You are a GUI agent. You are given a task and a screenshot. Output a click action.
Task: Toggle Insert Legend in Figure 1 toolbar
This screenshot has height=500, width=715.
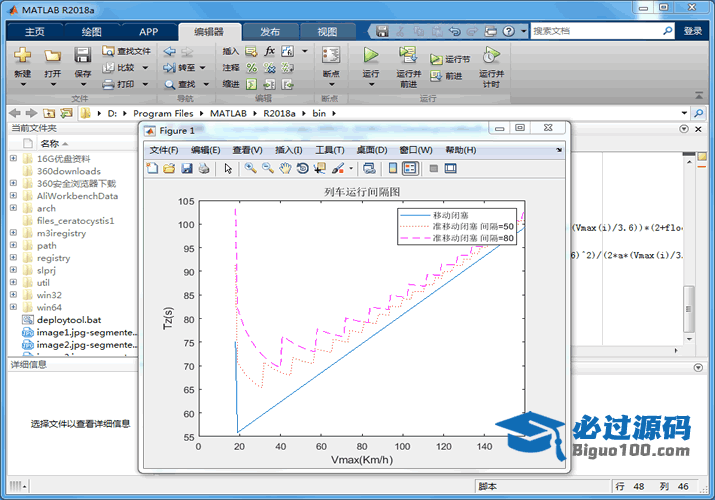[x=410, y=169]
